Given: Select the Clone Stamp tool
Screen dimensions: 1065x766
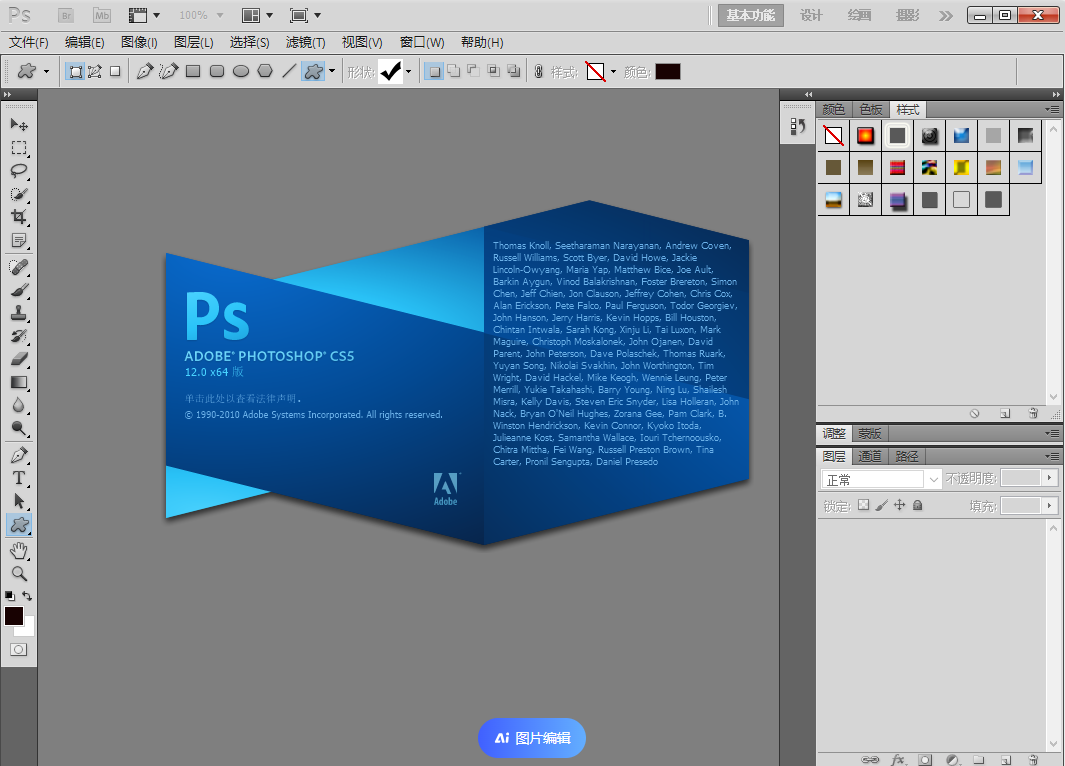Looking at the screenshot, I should tap(19, 313).
